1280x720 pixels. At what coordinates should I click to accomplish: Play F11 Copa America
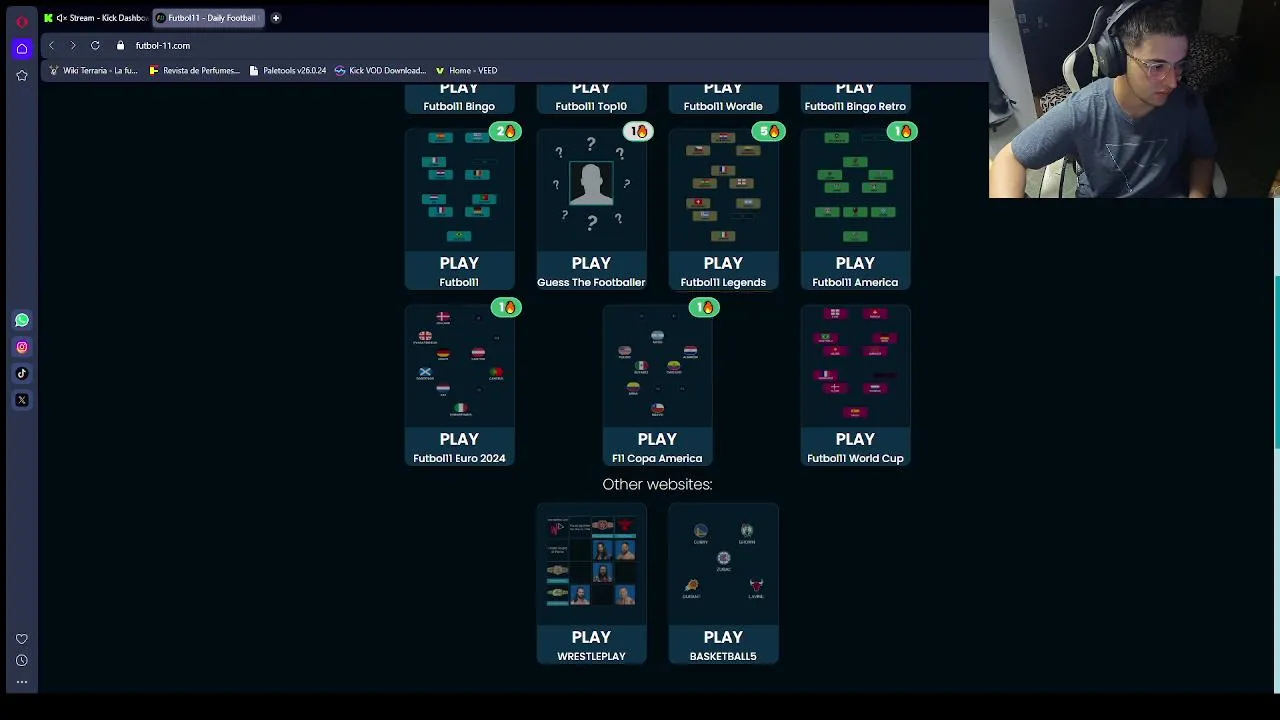pos(657,447)
